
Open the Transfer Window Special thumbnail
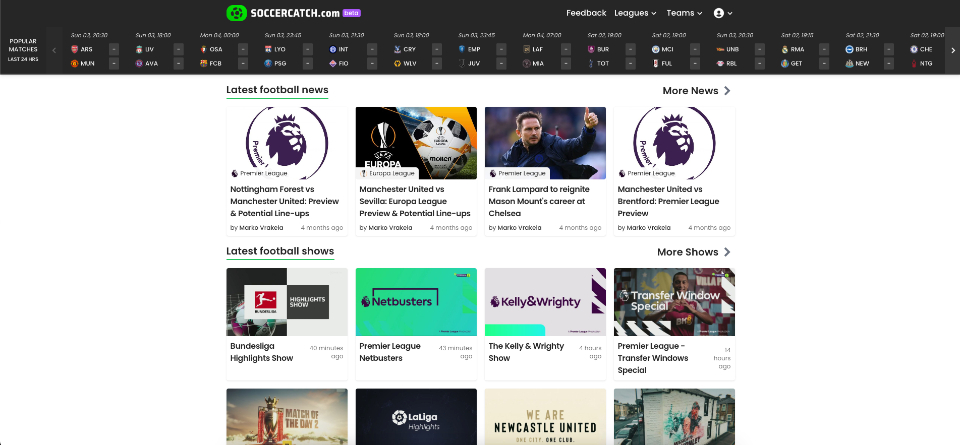[x=675, y=302]
